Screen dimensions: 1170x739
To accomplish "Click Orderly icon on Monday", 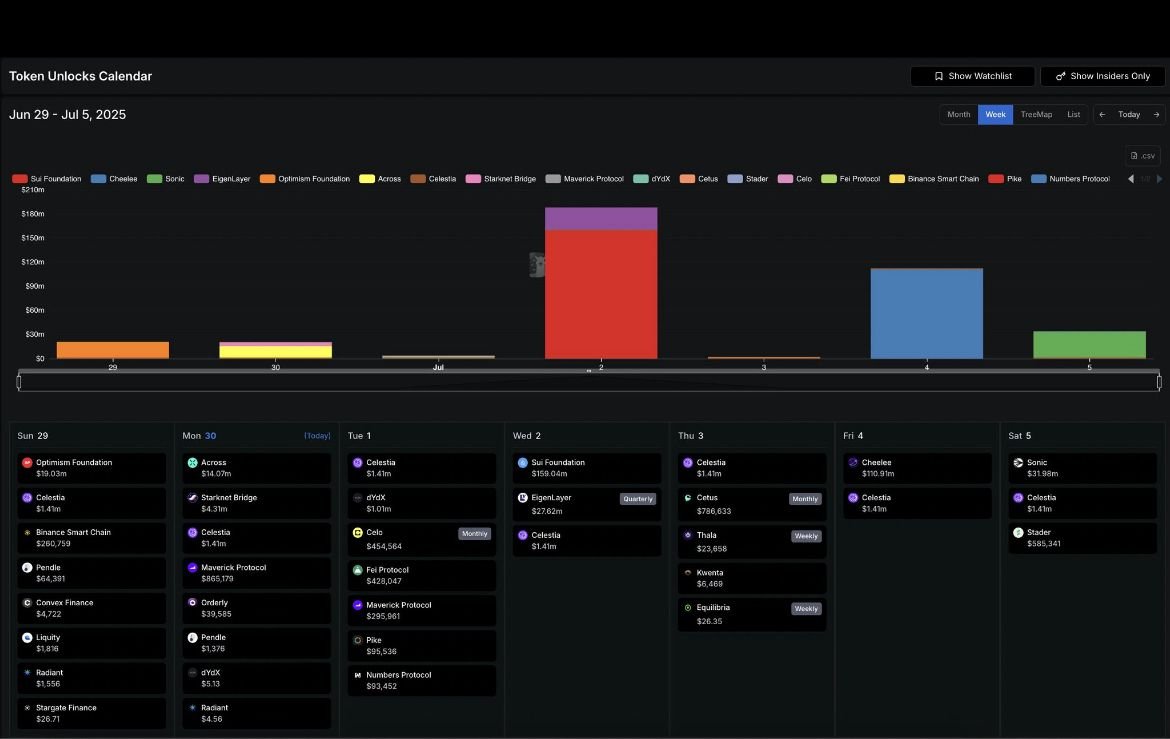I will click(x=193, y=603).
